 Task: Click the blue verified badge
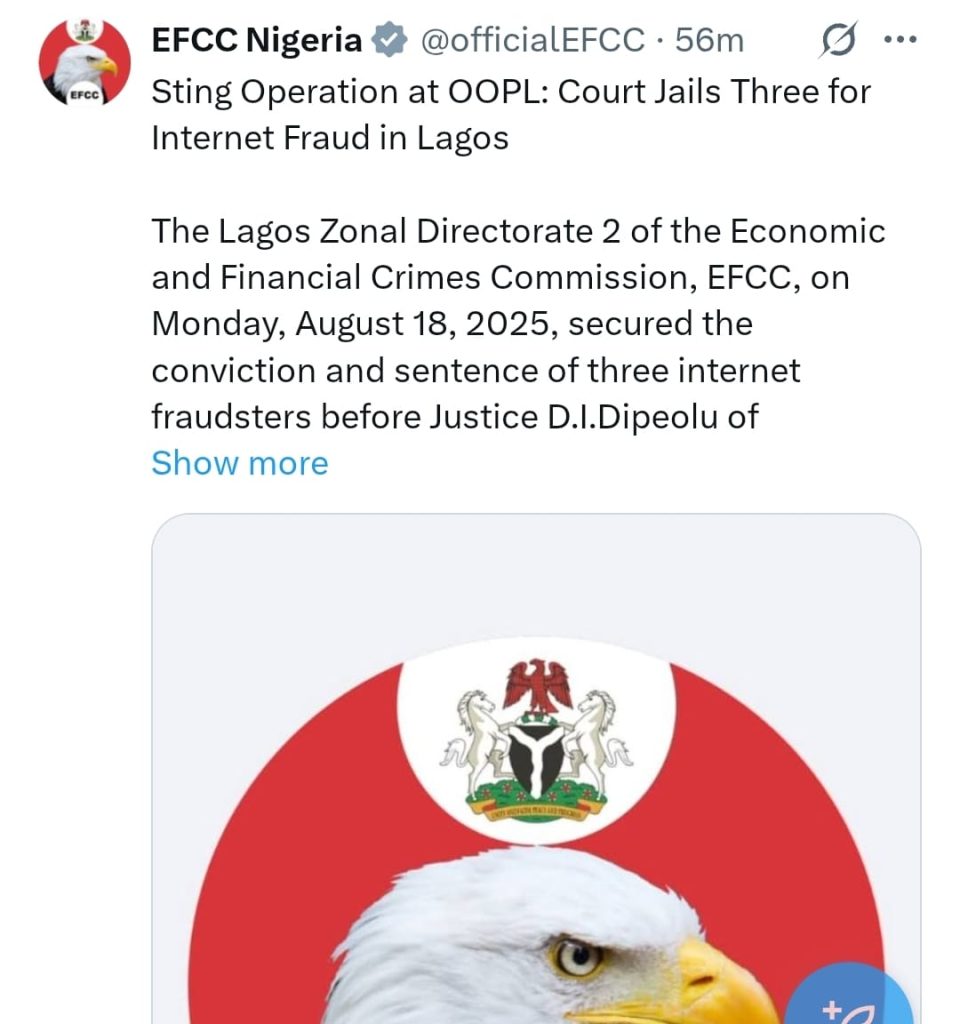(x=389, y=40)
